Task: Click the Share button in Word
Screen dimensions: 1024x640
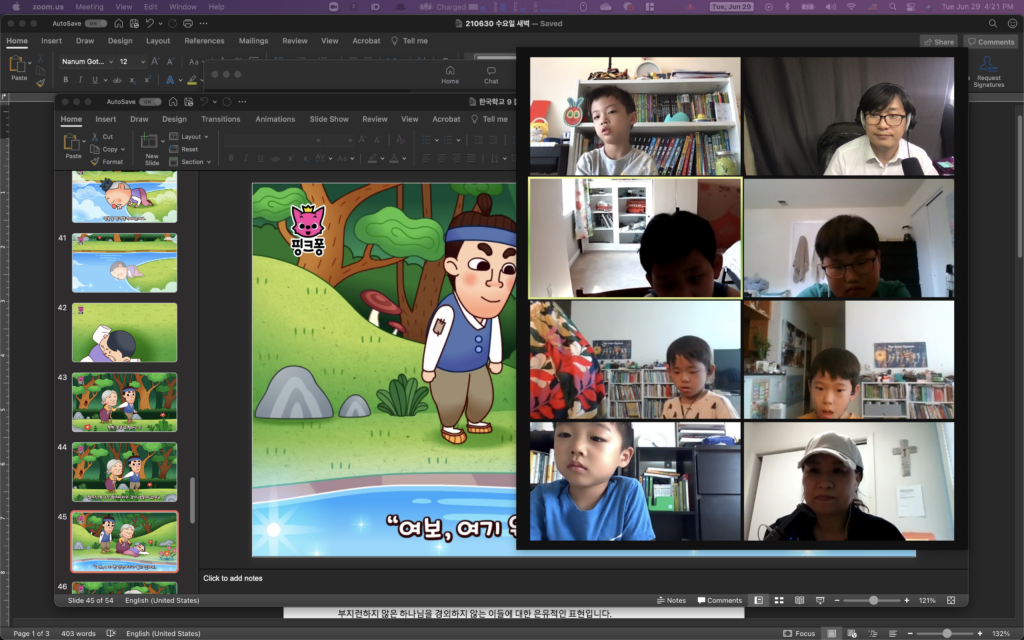Action: click(938, 42)
